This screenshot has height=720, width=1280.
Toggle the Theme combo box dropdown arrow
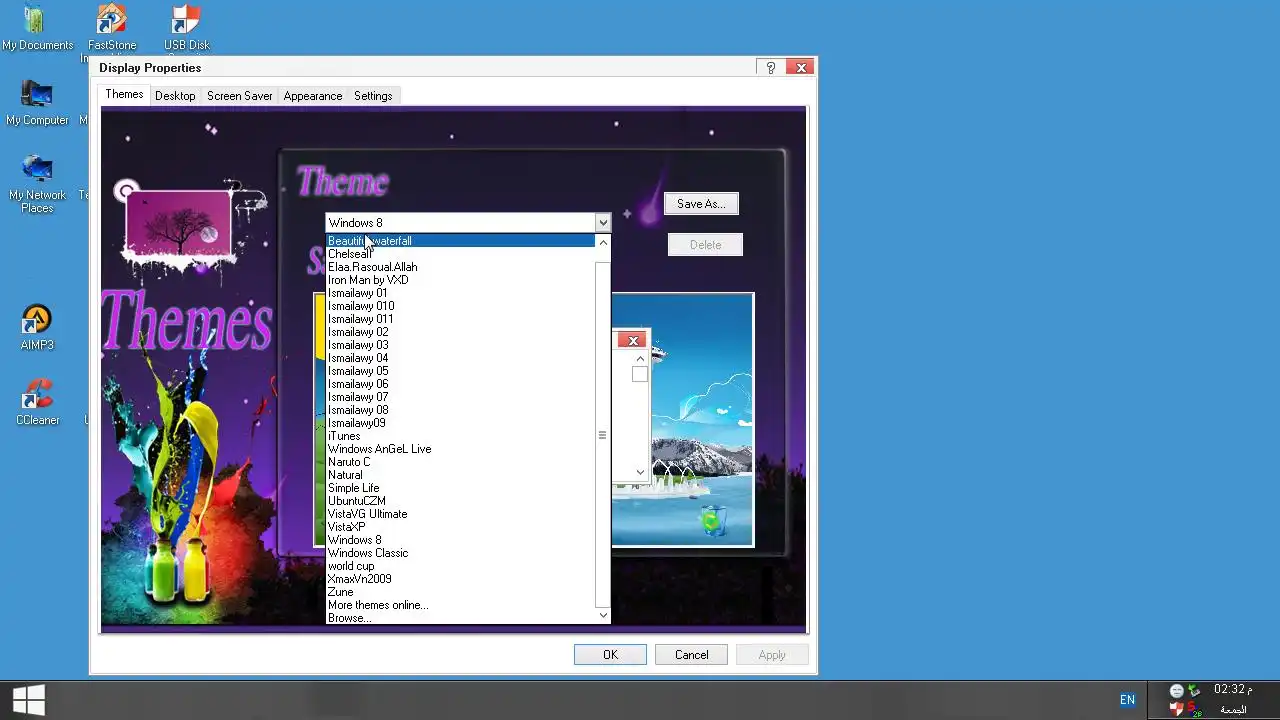(602, 222)
